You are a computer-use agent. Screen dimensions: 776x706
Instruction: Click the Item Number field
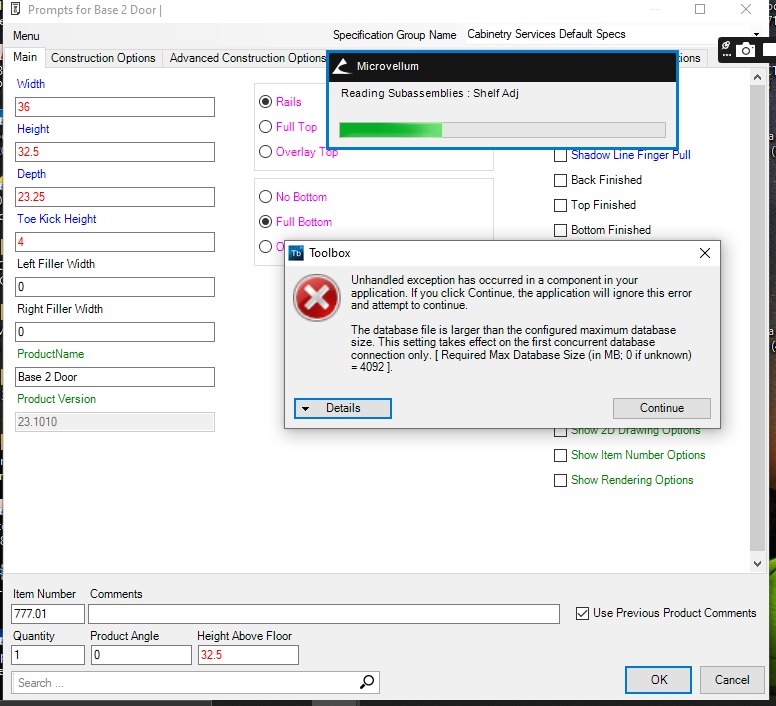[48, 614]
